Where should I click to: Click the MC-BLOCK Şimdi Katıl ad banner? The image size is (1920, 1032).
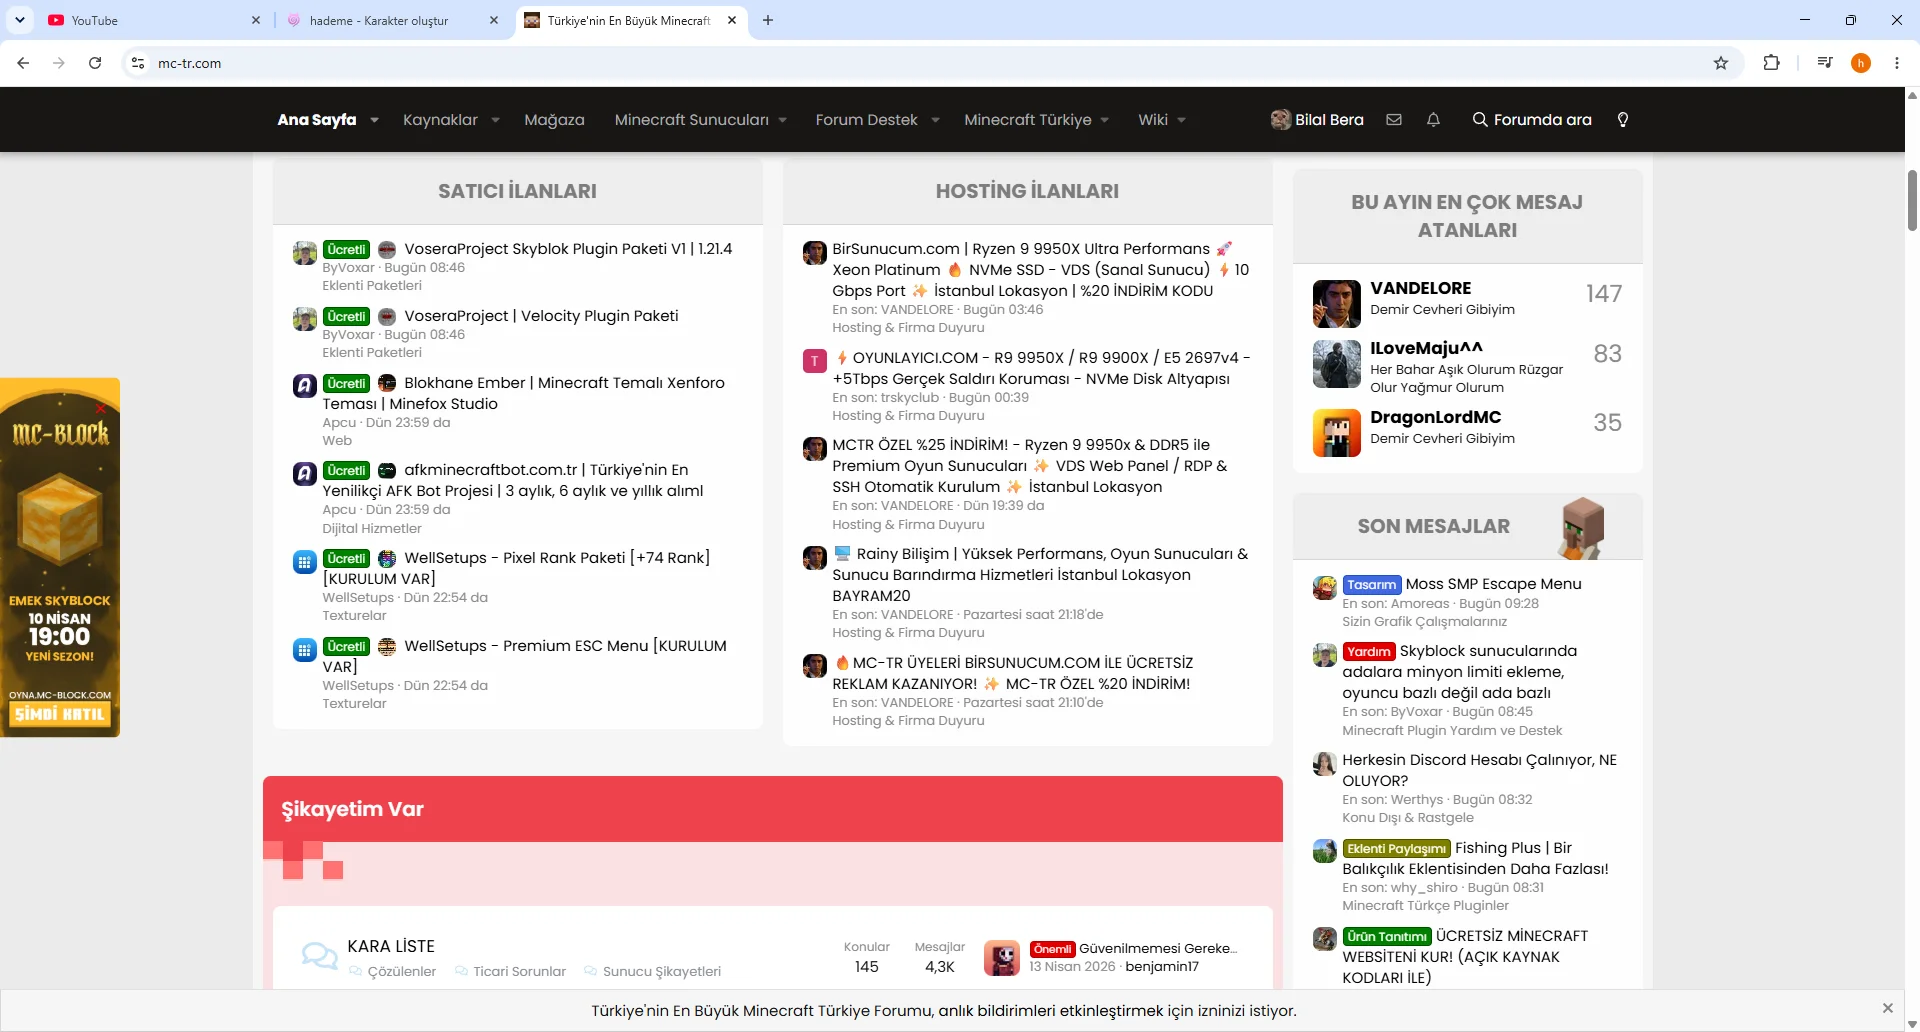tap(60, 558)
